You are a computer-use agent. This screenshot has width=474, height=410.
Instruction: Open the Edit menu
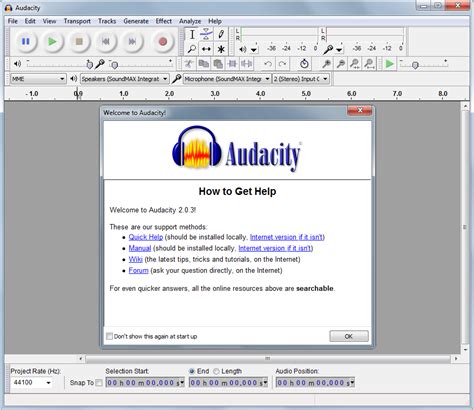30,21
